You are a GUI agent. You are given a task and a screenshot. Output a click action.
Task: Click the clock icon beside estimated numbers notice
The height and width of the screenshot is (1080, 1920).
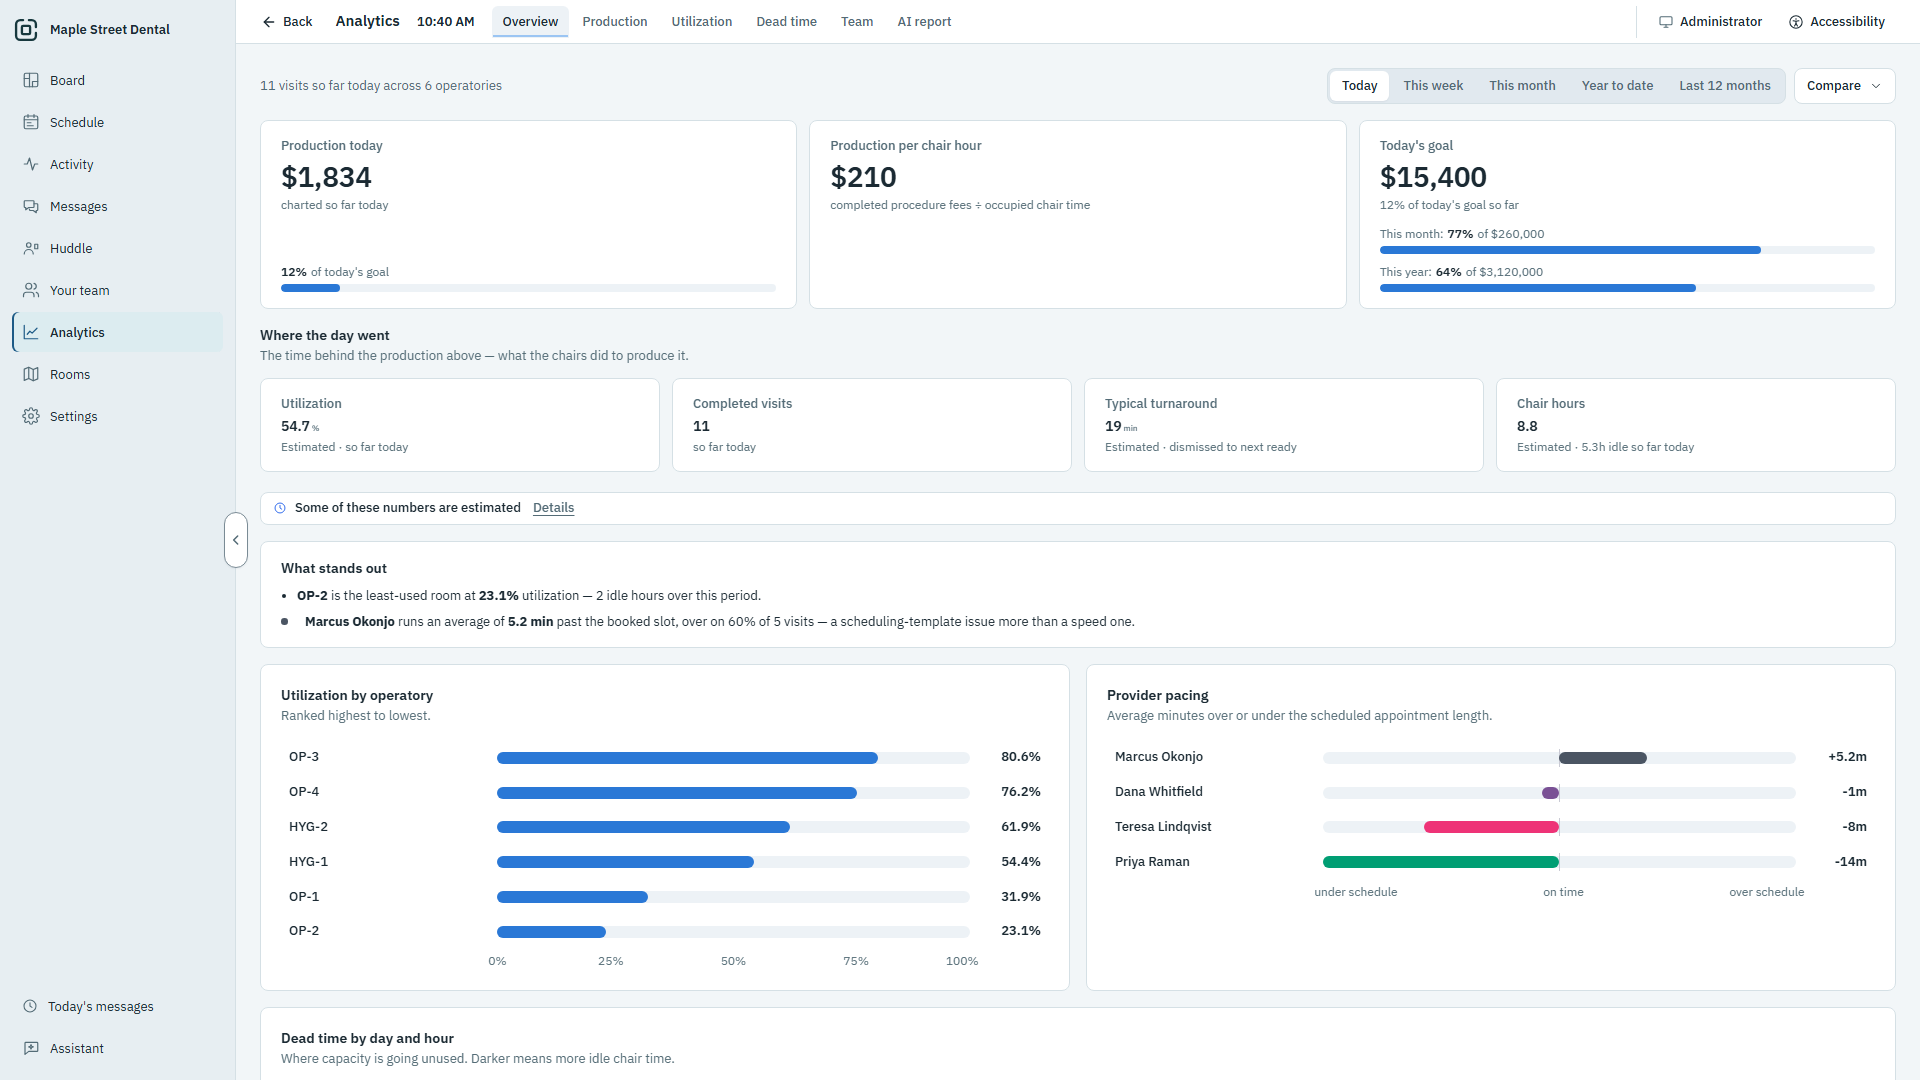[280, 508]
